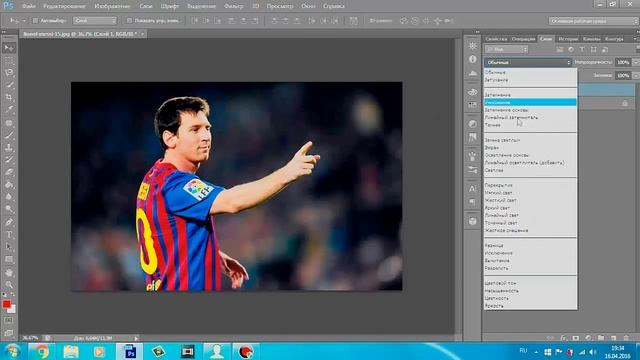
Task: Open the Info panel icon
Action: tap(473, 59)
